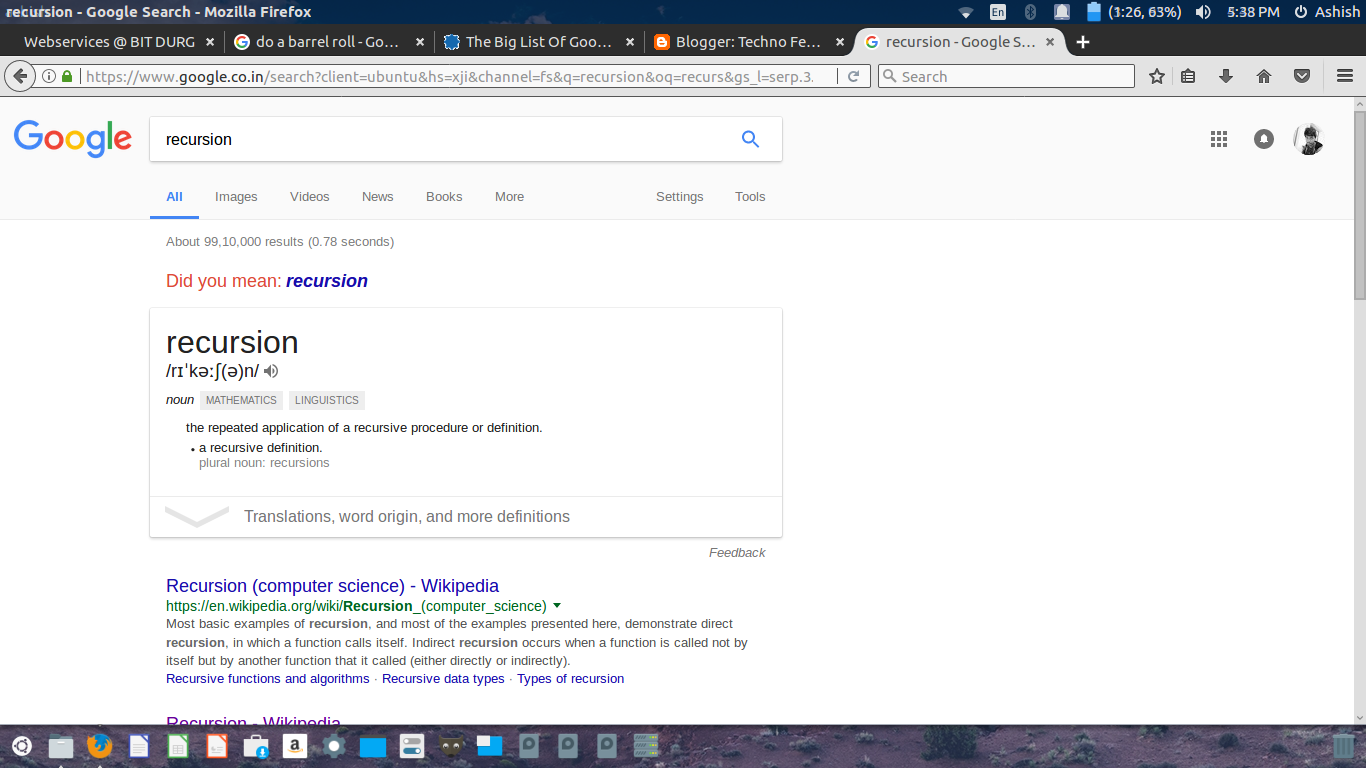Open Files manager from the dock

(61, 746)
